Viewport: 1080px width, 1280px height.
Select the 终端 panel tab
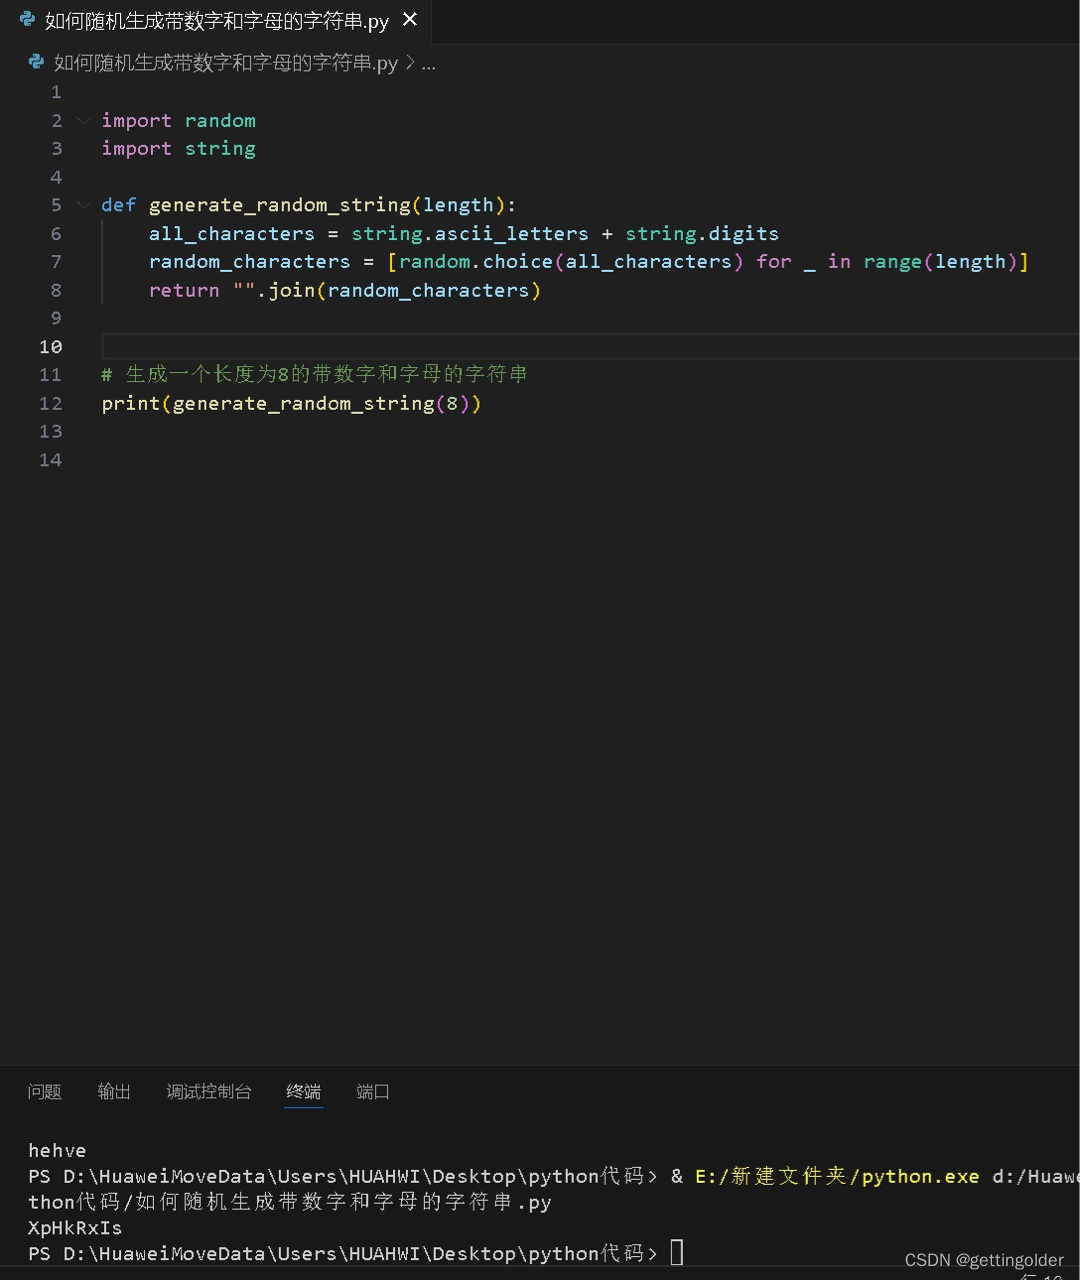coord(304,1092)
